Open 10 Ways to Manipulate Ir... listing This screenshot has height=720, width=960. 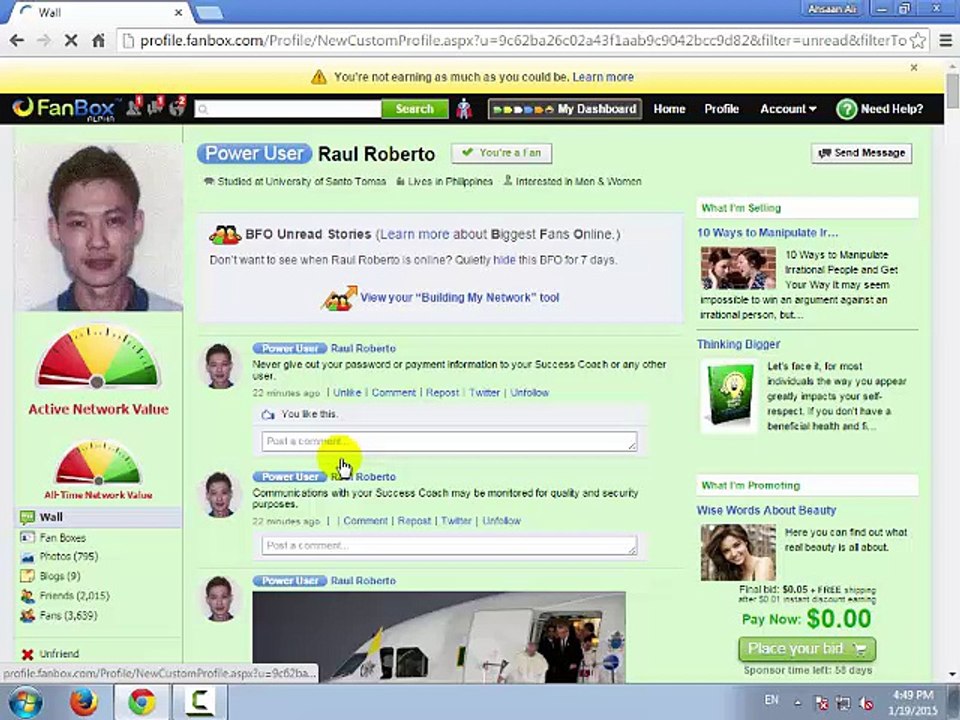click(x=768, y=233)
